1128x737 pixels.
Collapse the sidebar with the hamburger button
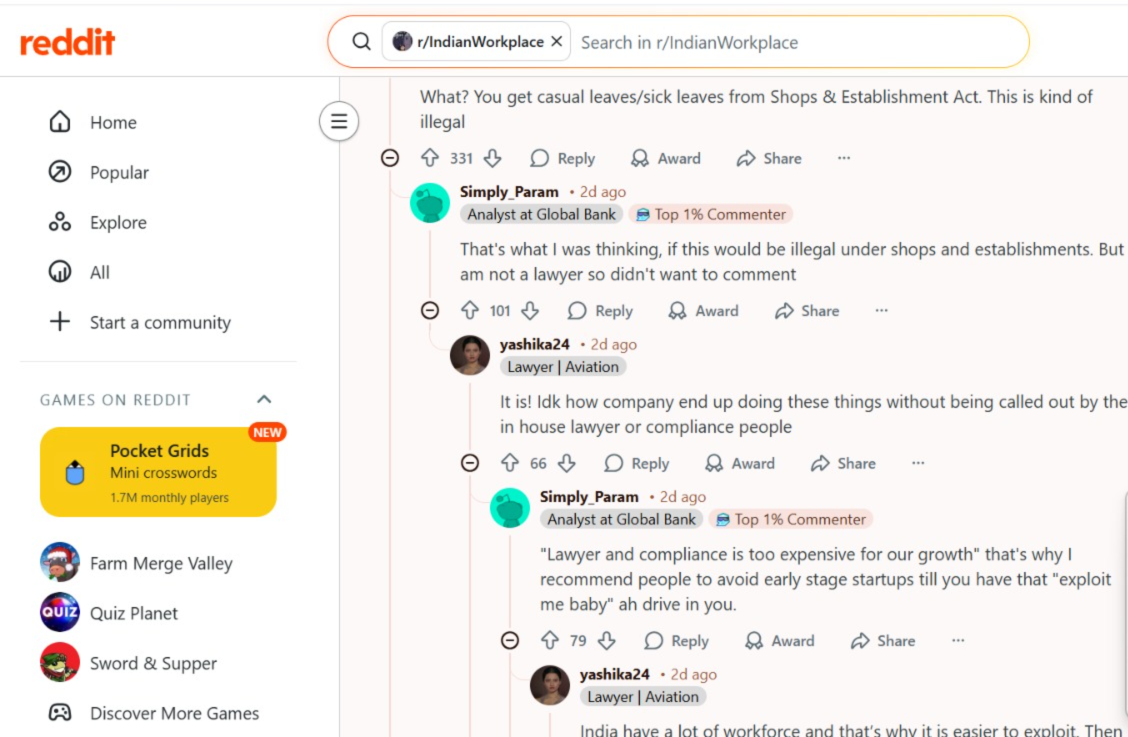coord(339,122)
